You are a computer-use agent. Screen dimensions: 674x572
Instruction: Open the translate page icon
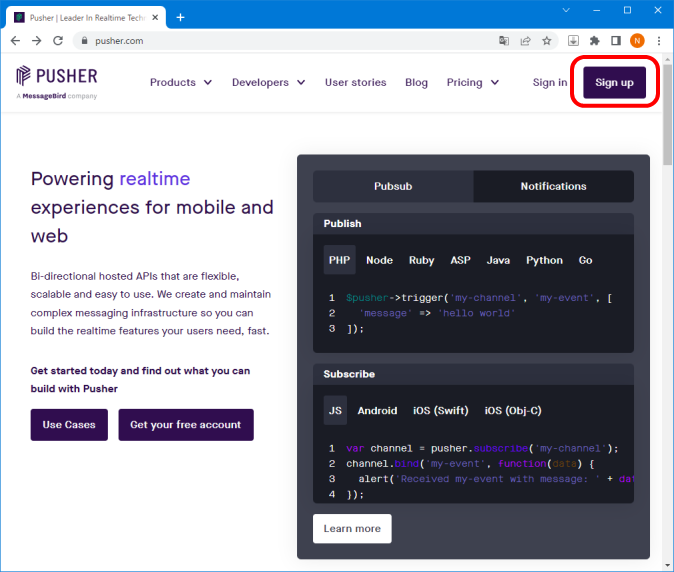click(x=504, y=41)
